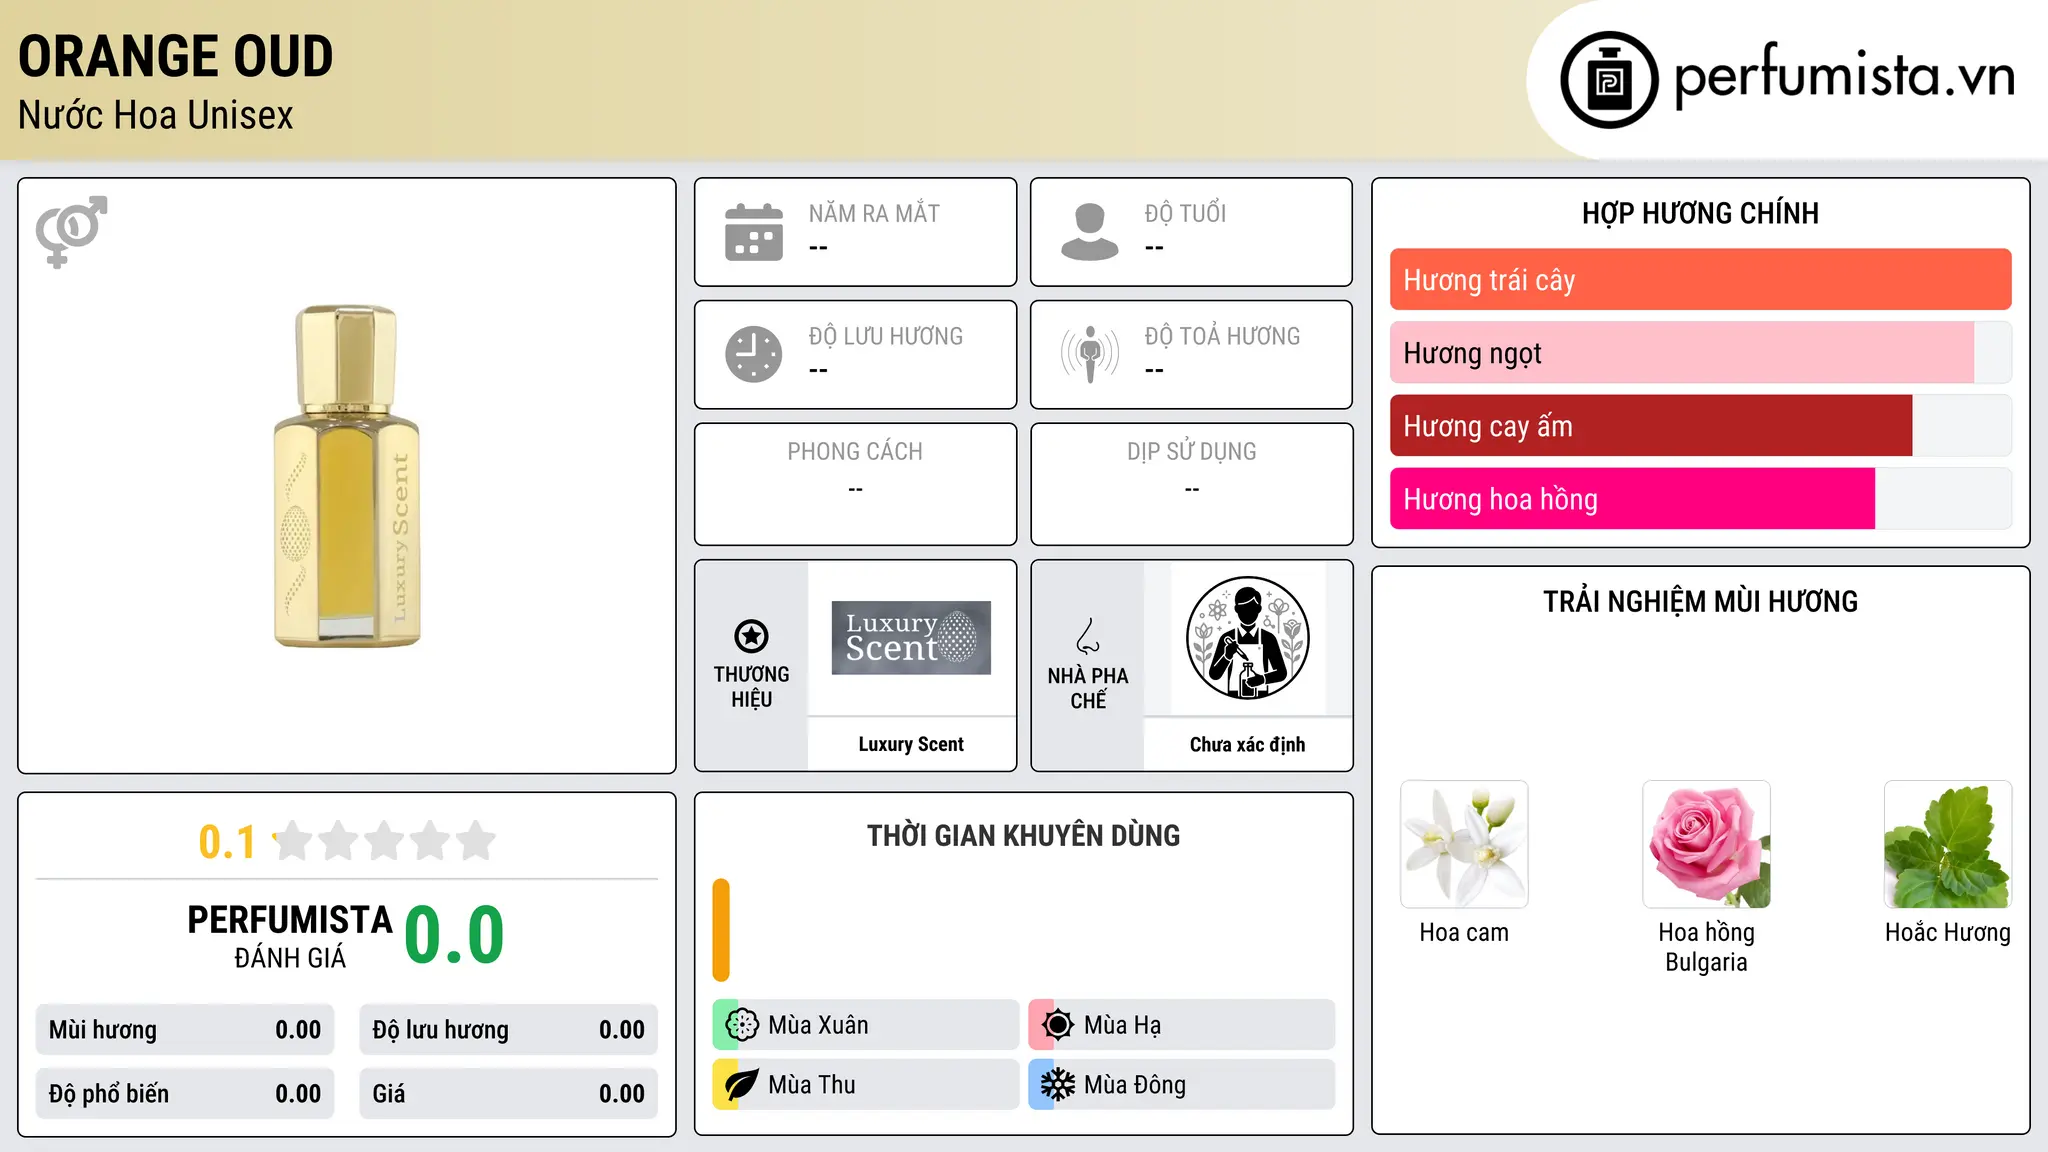
Task: Click the ORANGE OUD title
Action: click(x=176, y=56)
